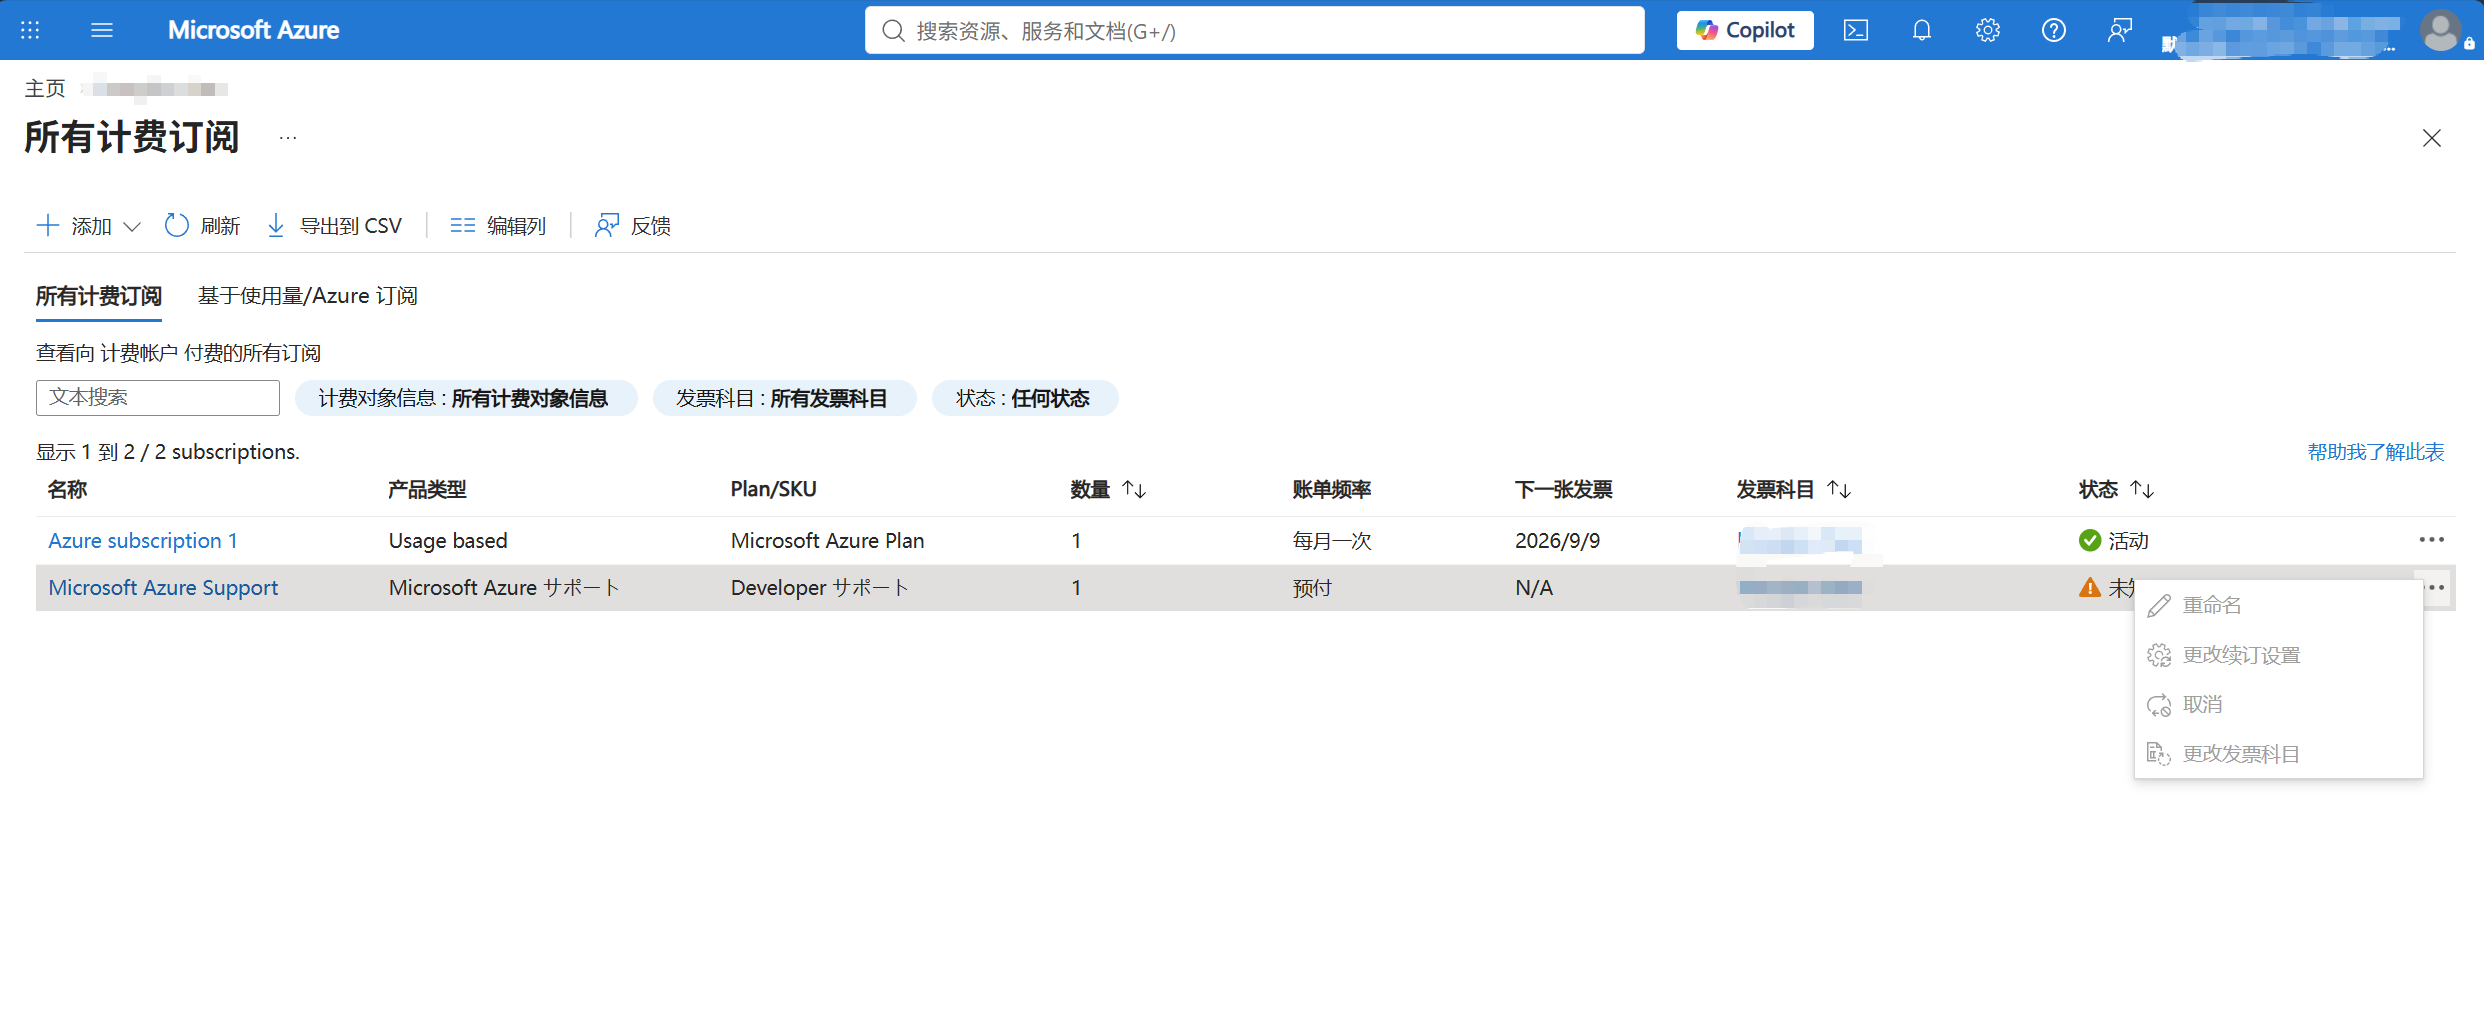The image size is (2484, 1023).
Task: Click the 导出到 CSV download icon
Action: coord(276,226)
